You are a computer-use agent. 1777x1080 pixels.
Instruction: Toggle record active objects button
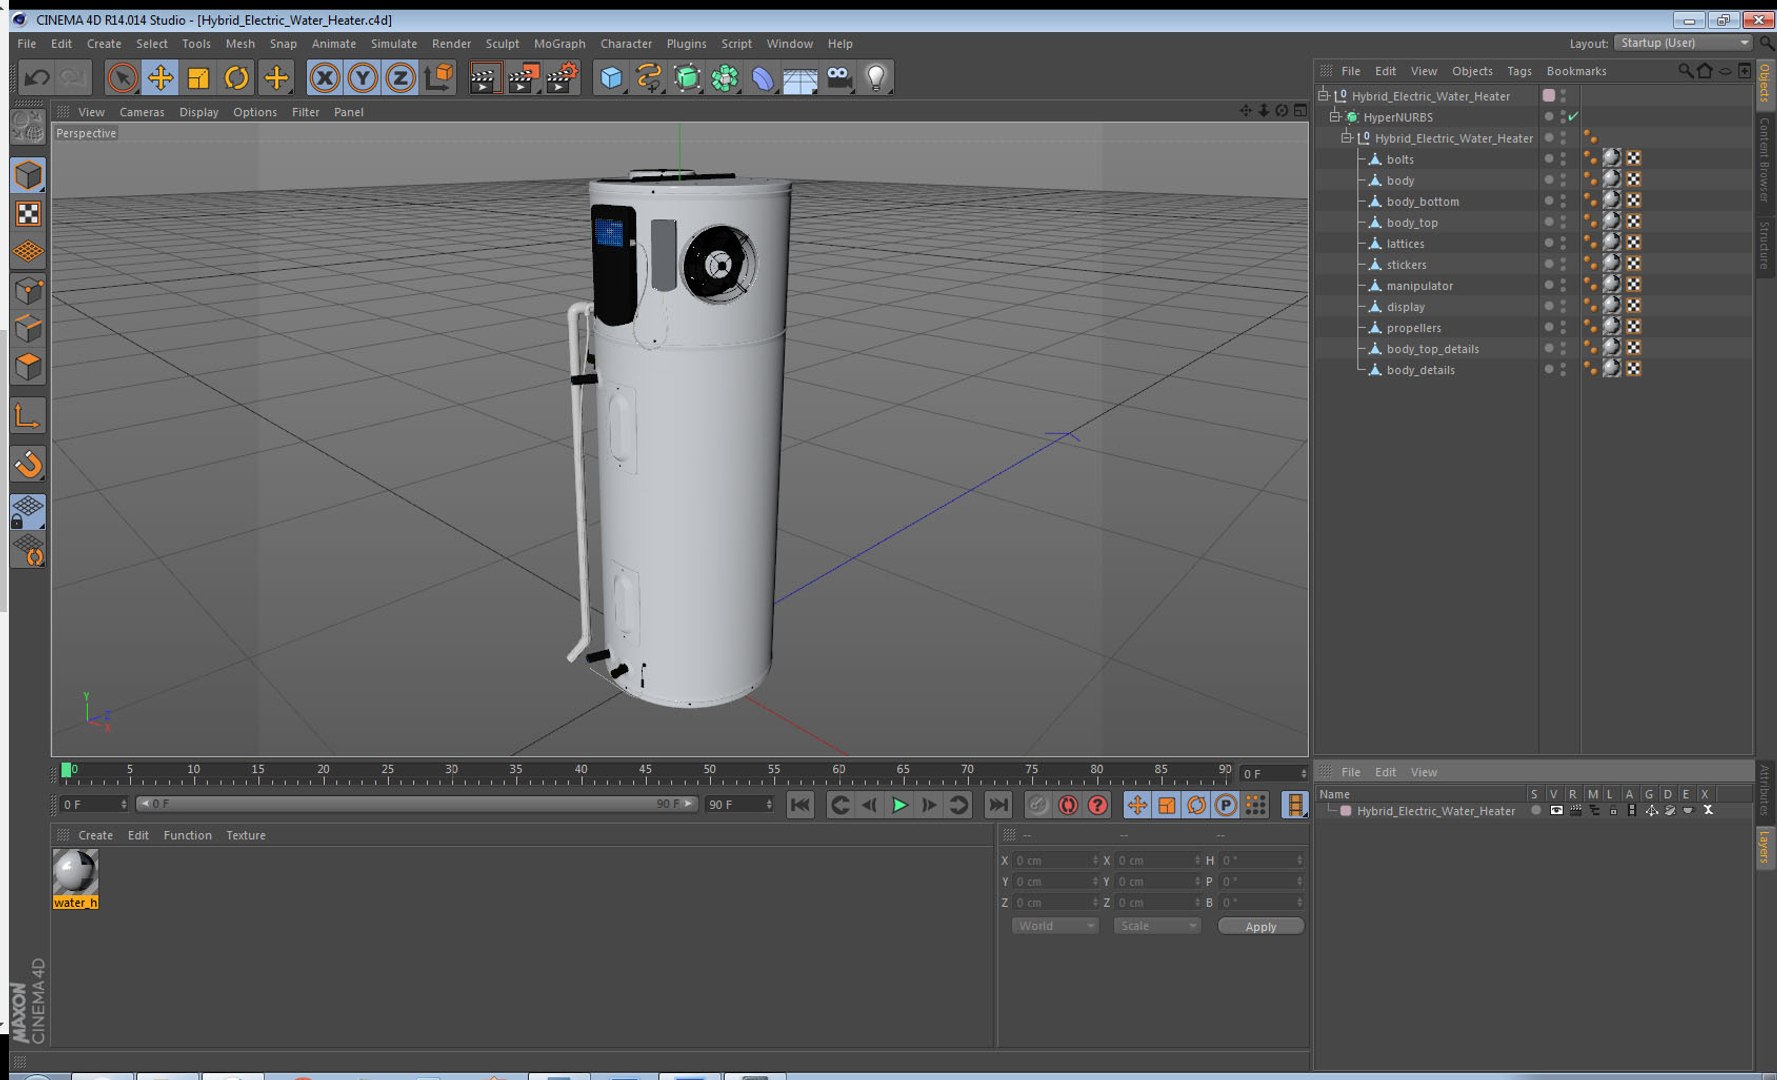click(x=1039, y=805)
